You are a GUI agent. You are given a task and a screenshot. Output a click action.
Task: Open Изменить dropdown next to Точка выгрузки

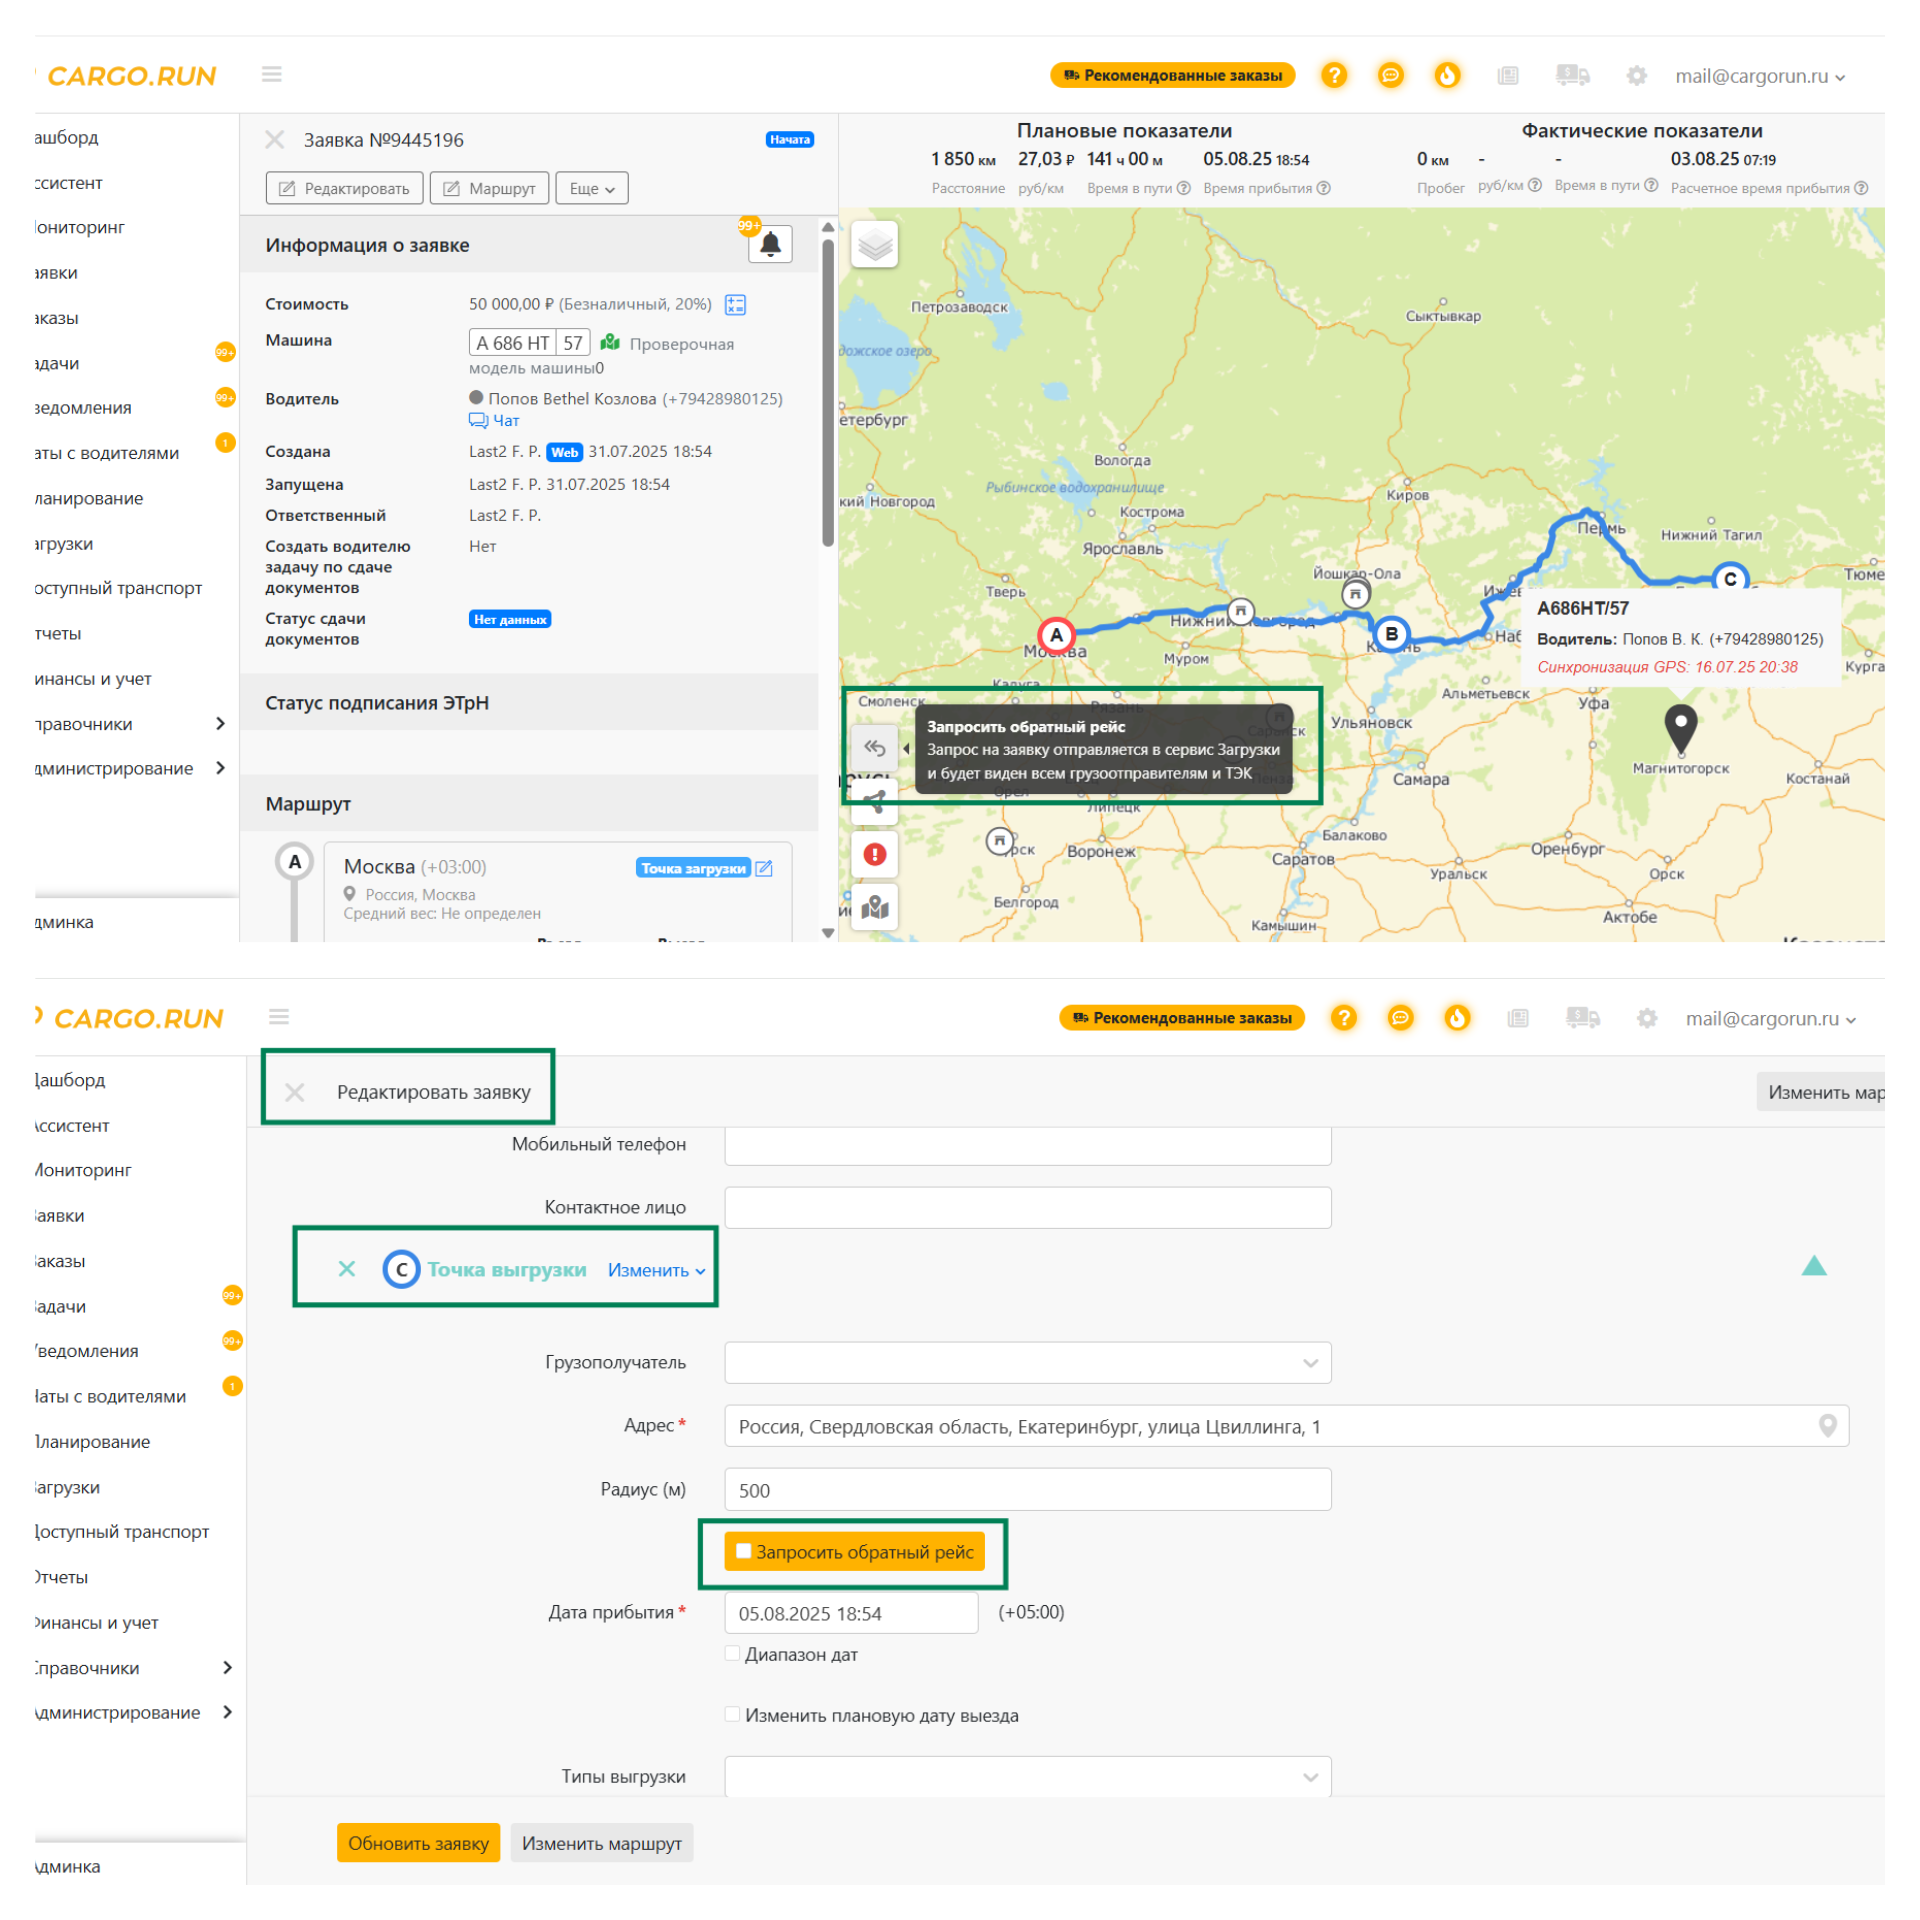tap(656, 1270)
